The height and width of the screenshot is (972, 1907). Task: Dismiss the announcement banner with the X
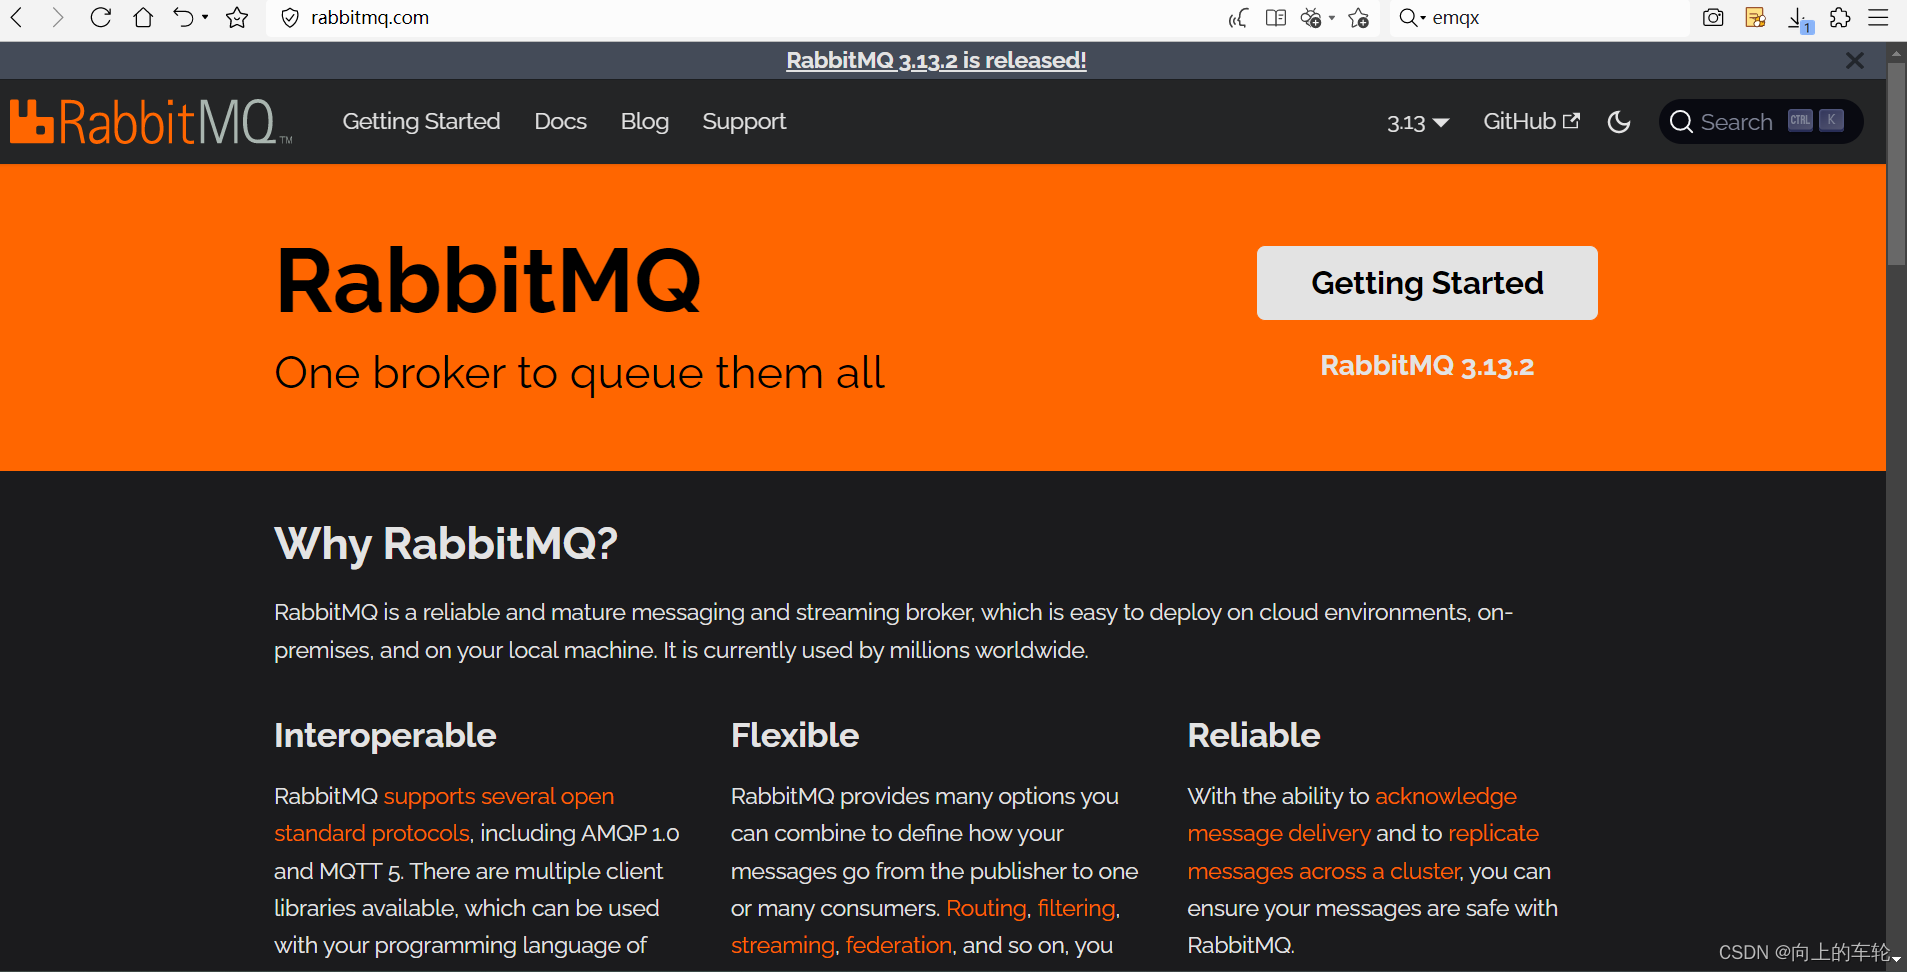[1855, 61]
